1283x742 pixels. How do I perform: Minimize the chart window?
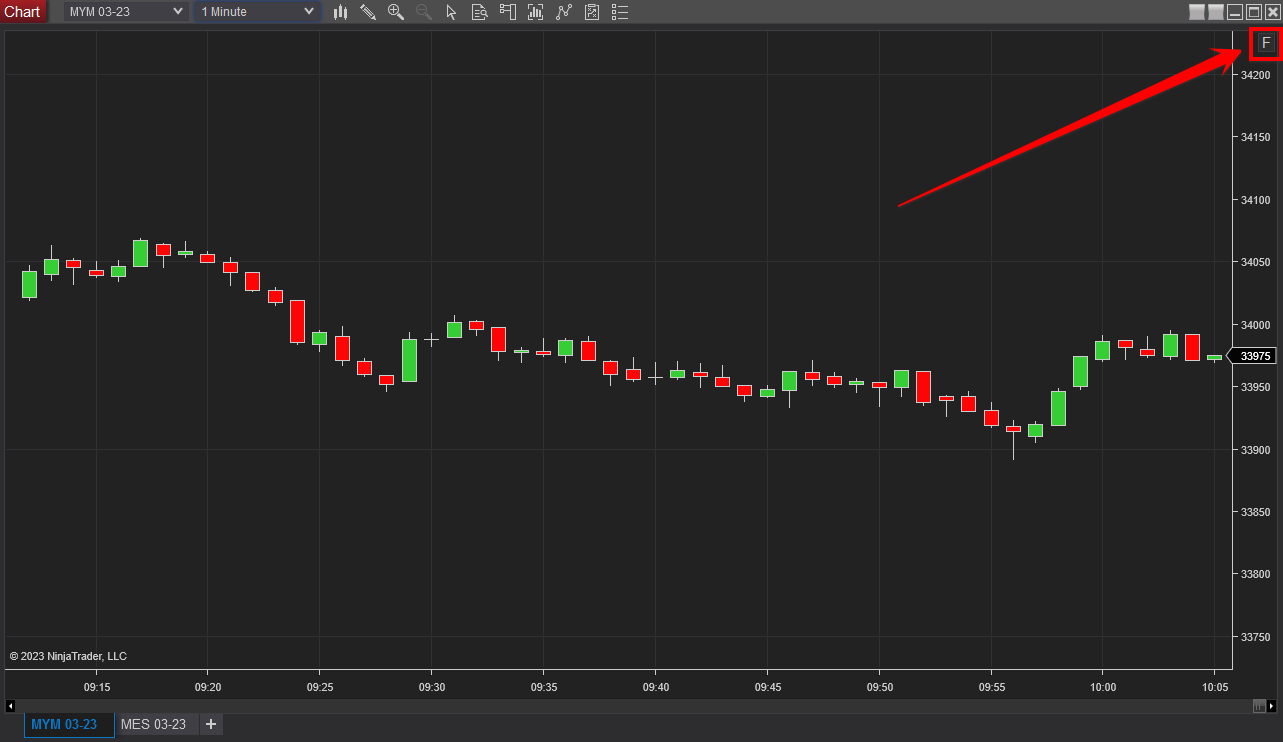pos(1235,12)
